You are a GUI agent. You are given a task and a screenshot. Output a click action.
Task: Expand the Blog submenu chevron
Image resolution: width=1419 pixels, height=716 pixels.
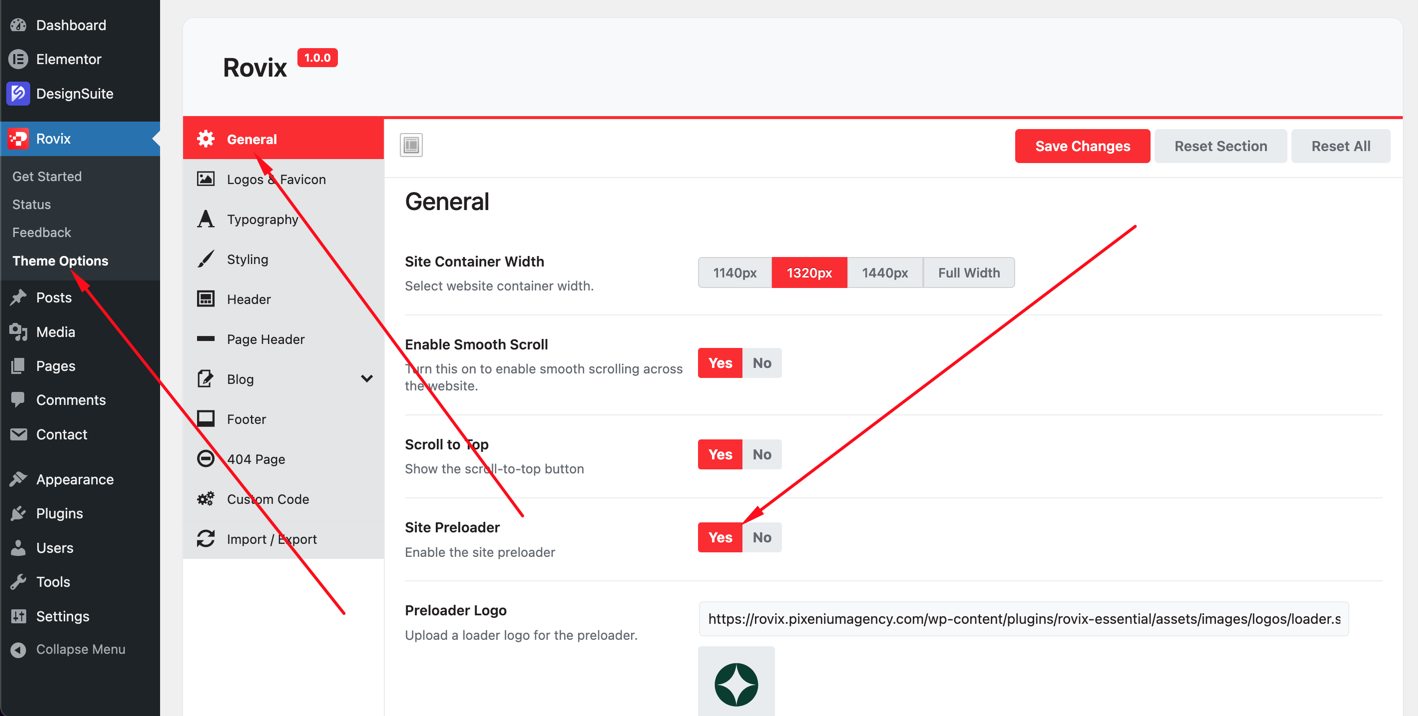pos(367,379)
